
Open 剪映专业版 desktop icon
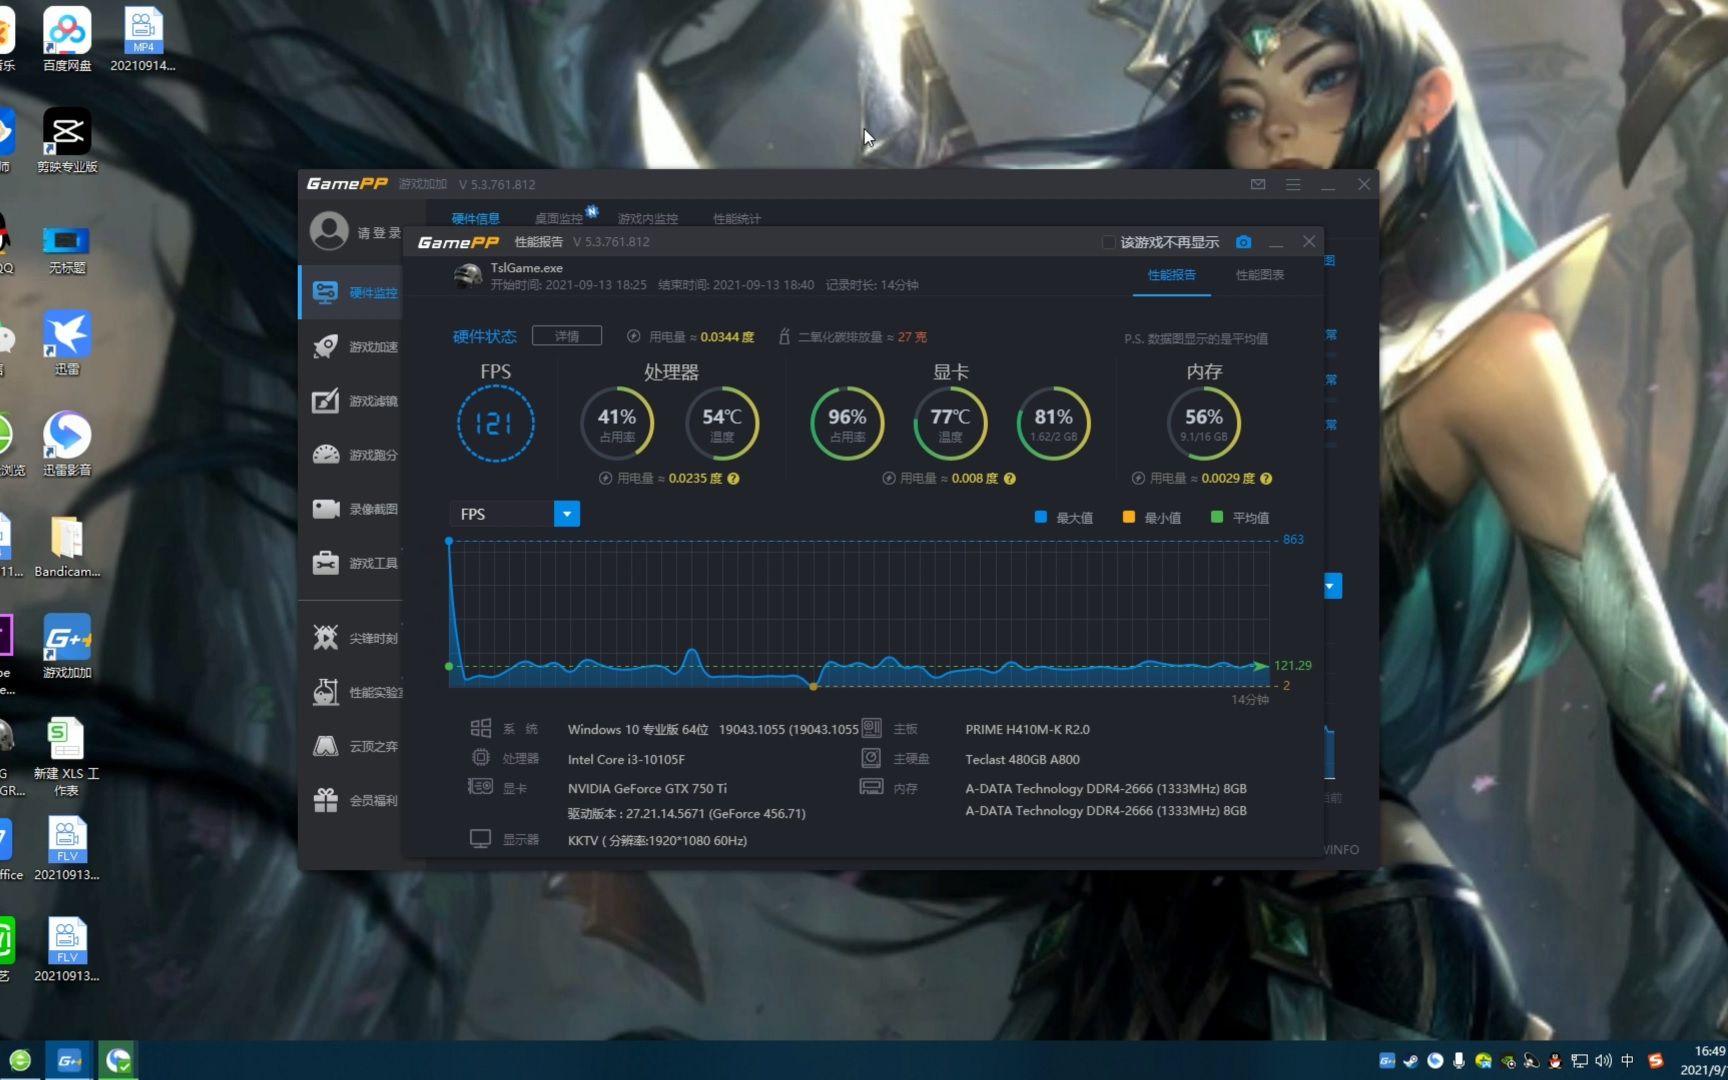[x=67, y=141]
